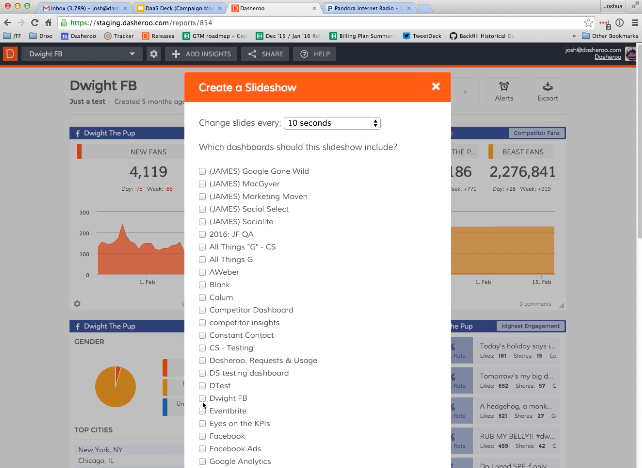
Task: Open the JTF bookmarks folder
Action: click(x=12, y=36)
